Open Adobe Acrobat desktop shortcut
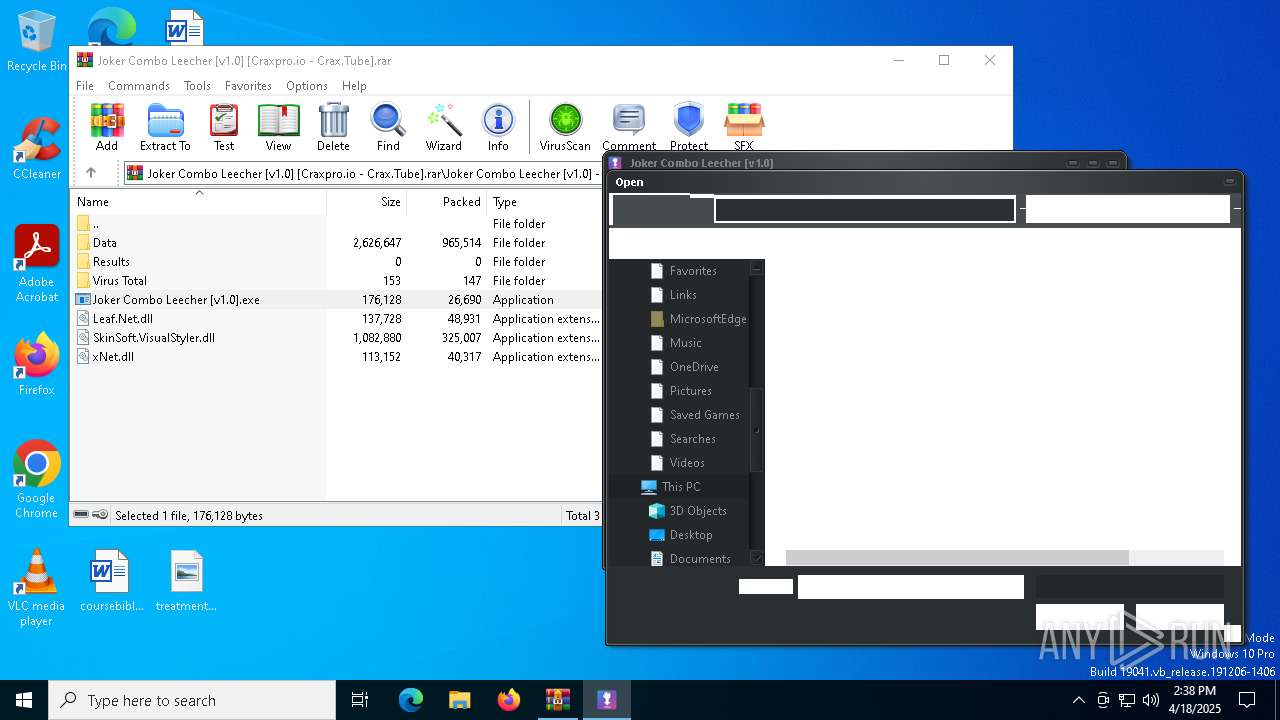Viewport: 1280px width, 720px height. tap(36, 264)
